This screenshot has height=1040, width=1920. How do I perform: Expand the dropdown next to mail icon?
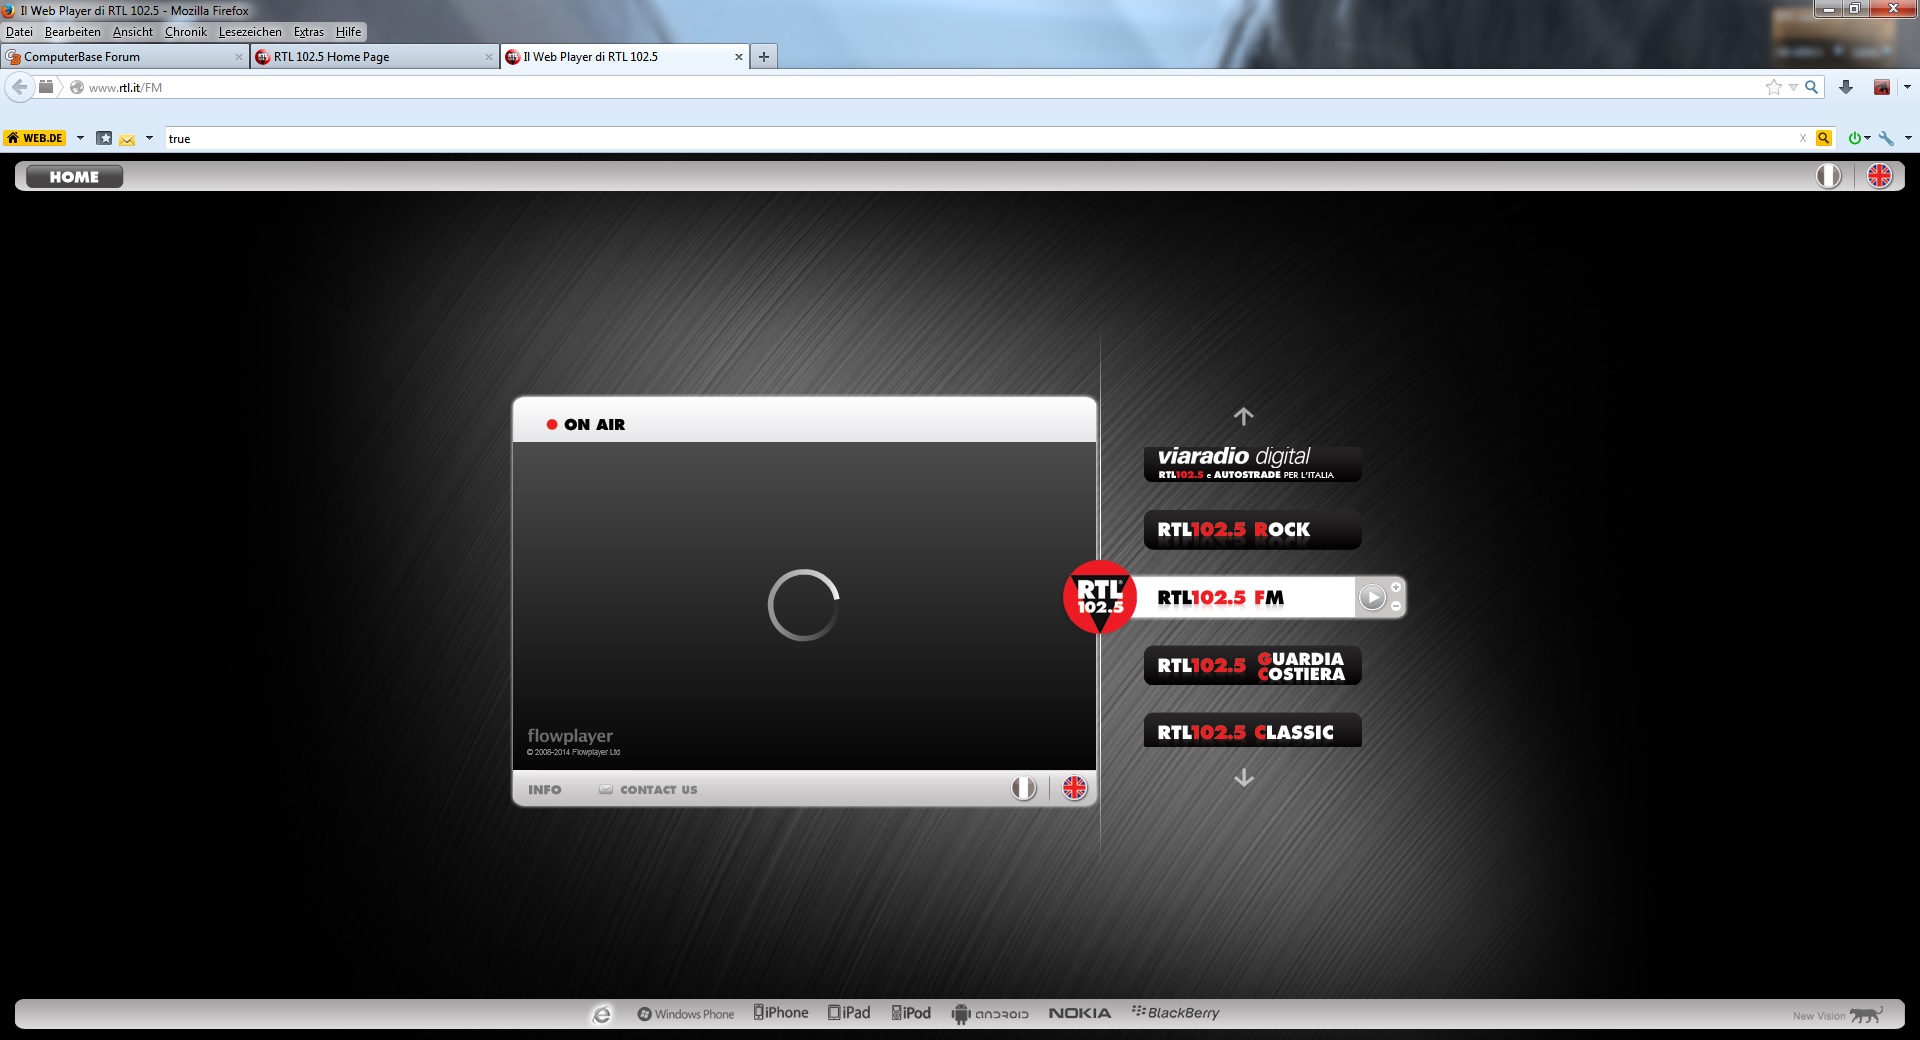tap(149, 138)
